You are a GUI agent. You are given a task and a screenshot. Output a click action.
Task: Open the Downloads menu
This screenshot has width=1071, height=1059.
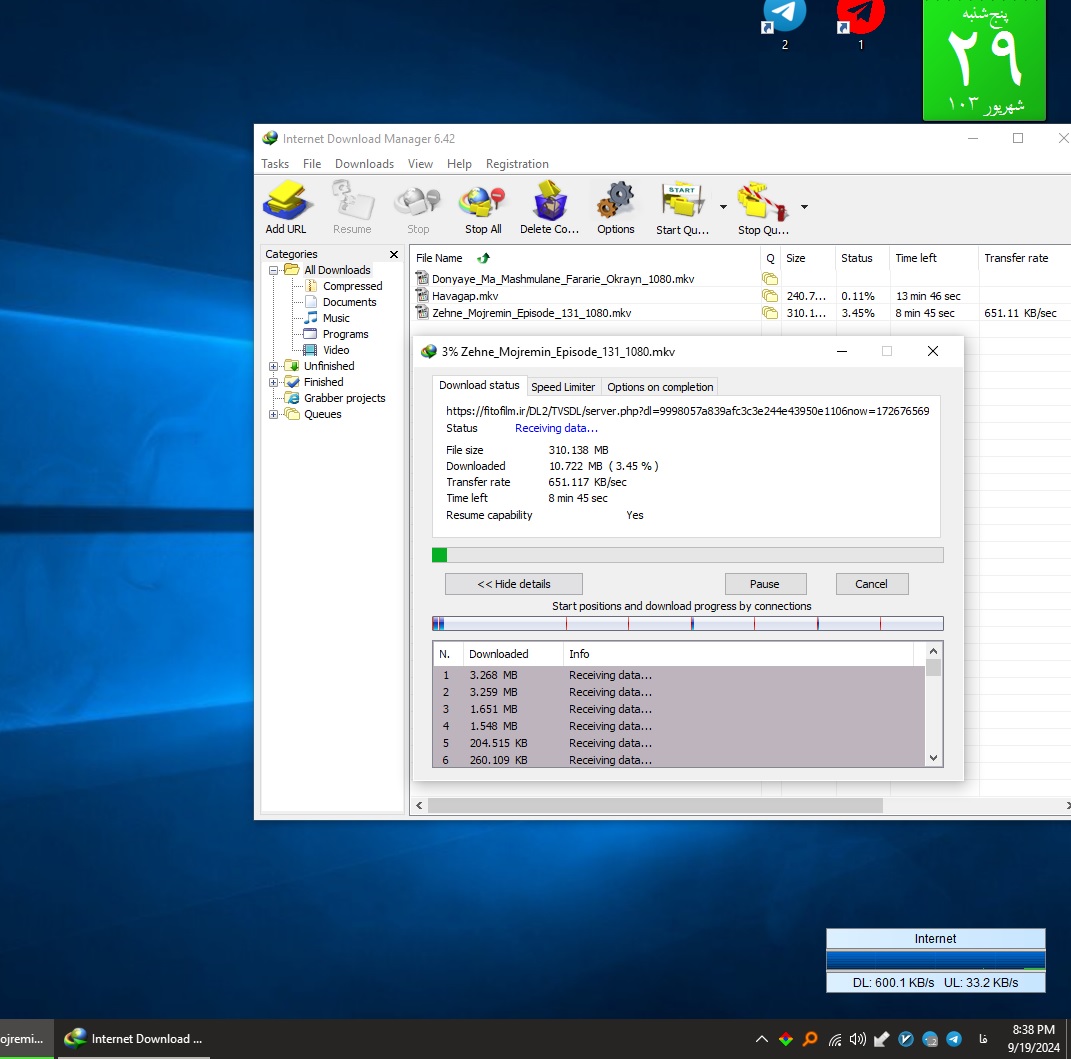click(x=364, y=164)
